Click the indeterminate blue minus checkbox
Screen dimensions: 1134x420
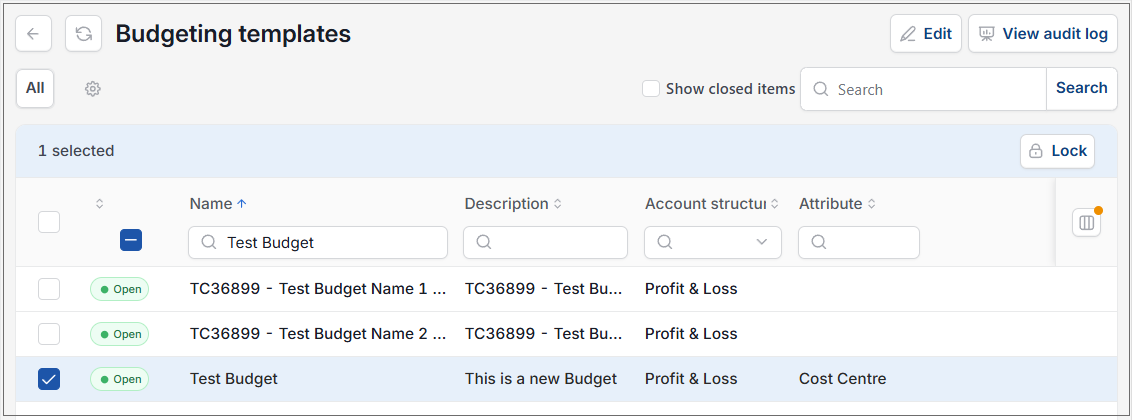coord(131,240)
